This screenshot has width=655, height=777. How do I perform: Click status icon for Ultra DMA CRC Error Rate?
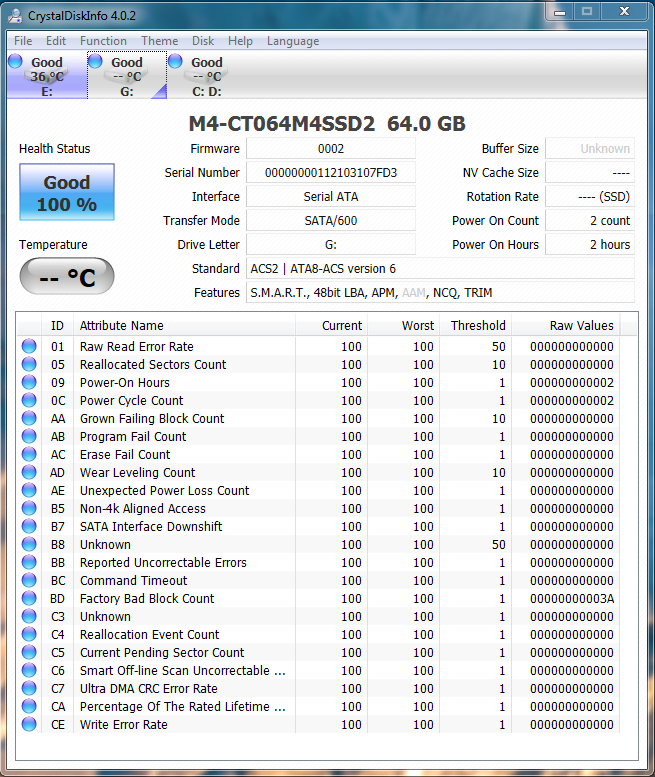point(29,688)
